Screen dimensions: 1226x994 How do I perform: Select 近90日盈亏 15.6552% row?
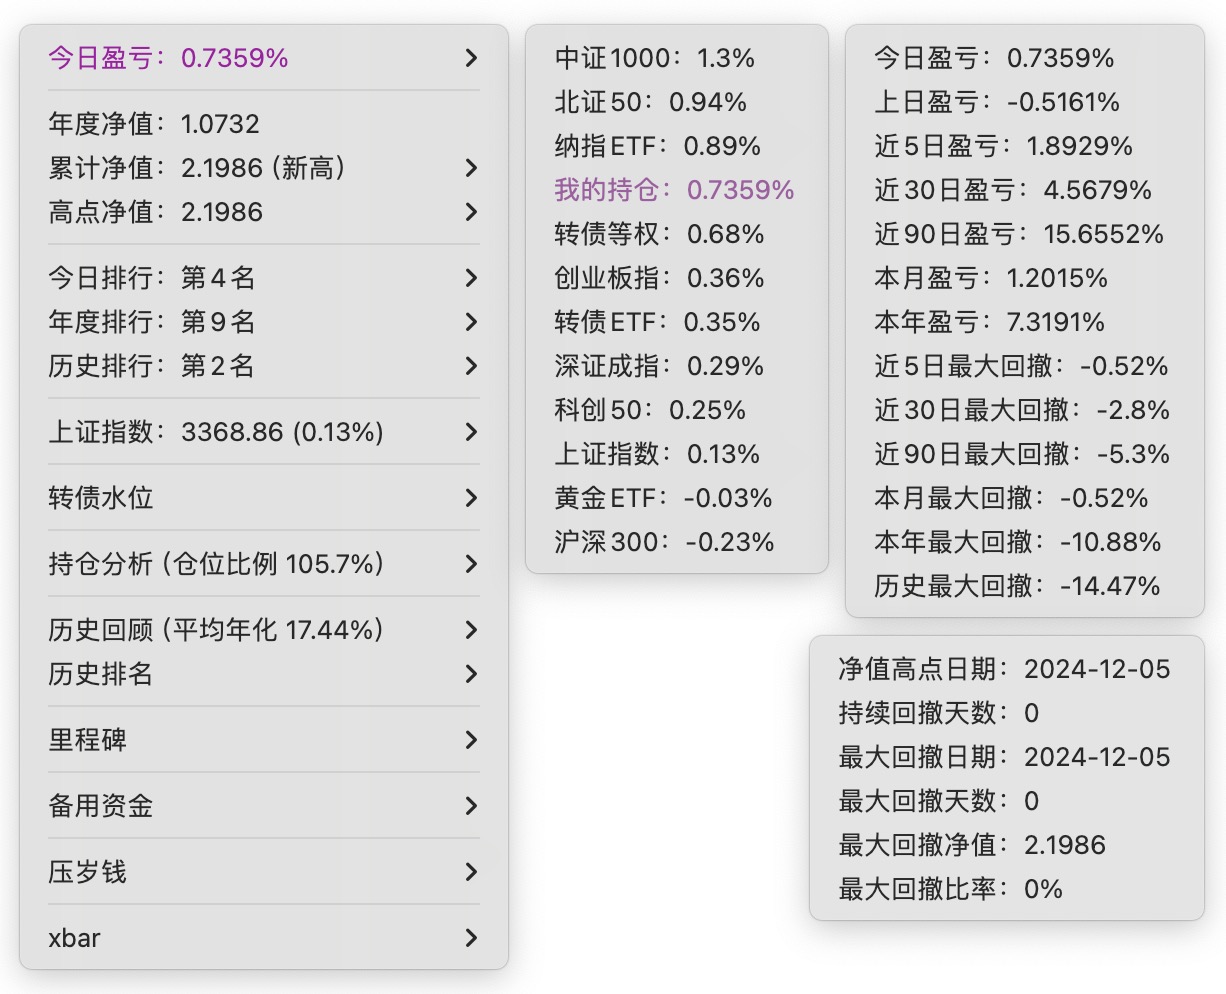1018,234
